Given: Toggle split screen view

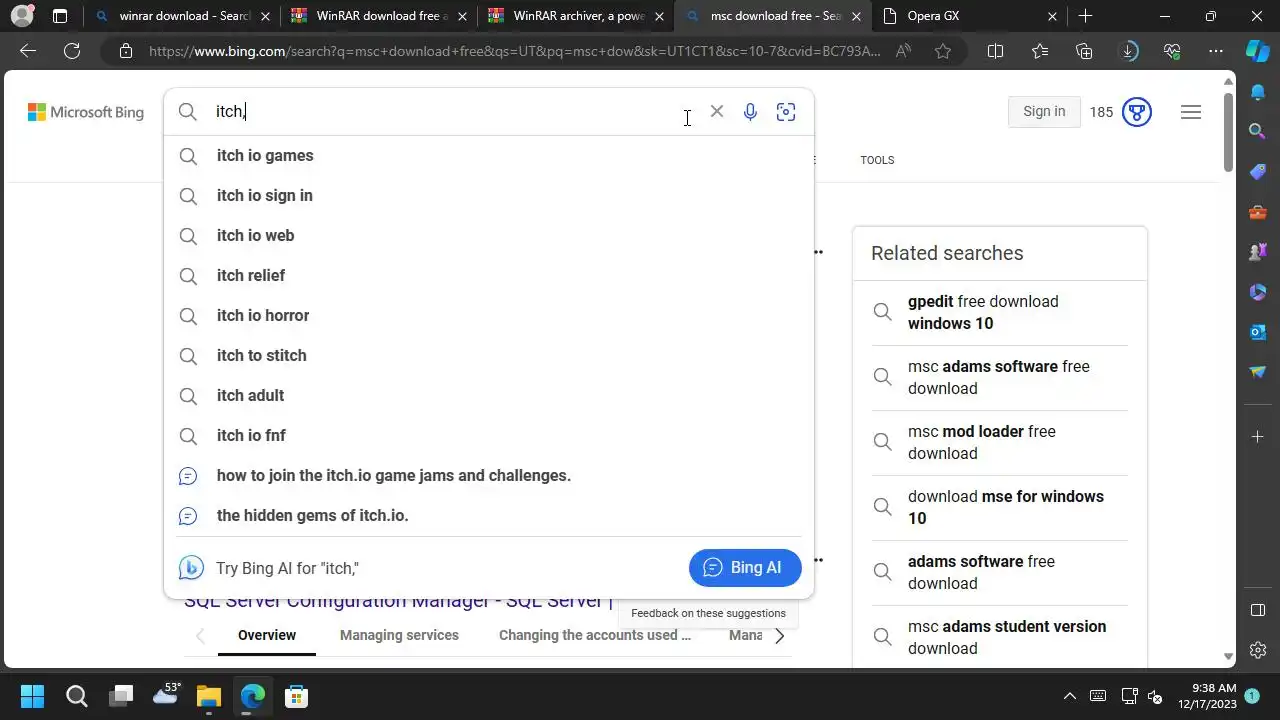Looking at the screenshot, I should pos(995,51).
